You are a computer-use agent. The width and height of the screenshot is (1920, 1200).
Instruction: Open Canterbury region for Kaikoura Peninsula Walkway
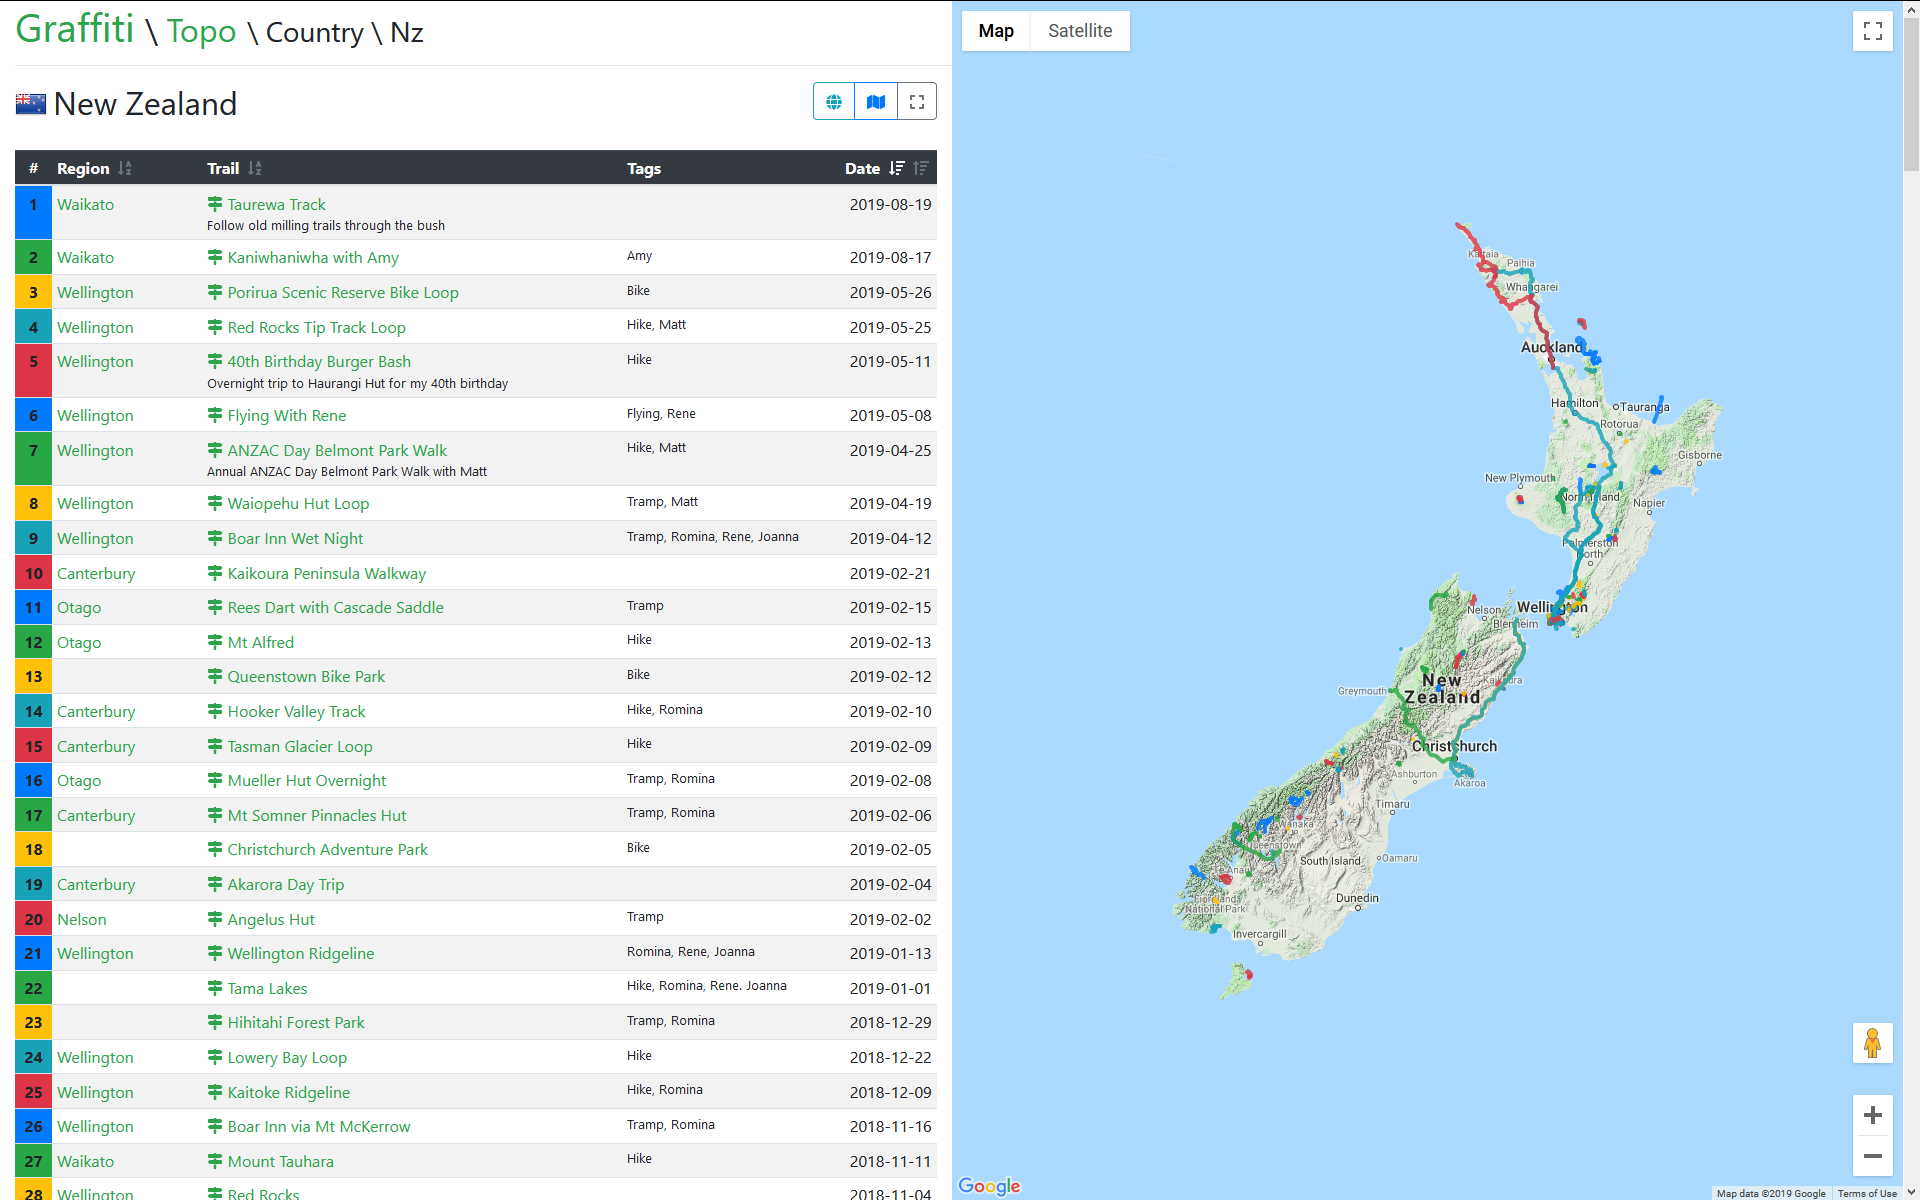tap(96, 574)
